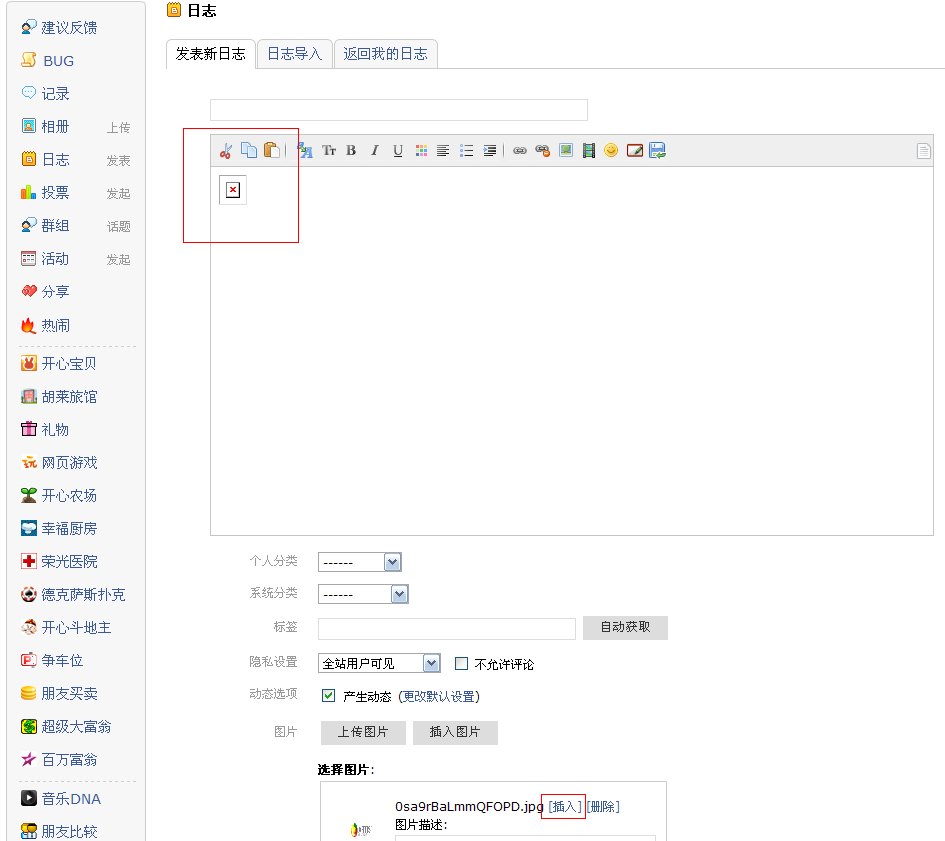This screenshot has width=945, height=841.
Task: Click the insert link chain icon
Action: [x=520, y=151]
